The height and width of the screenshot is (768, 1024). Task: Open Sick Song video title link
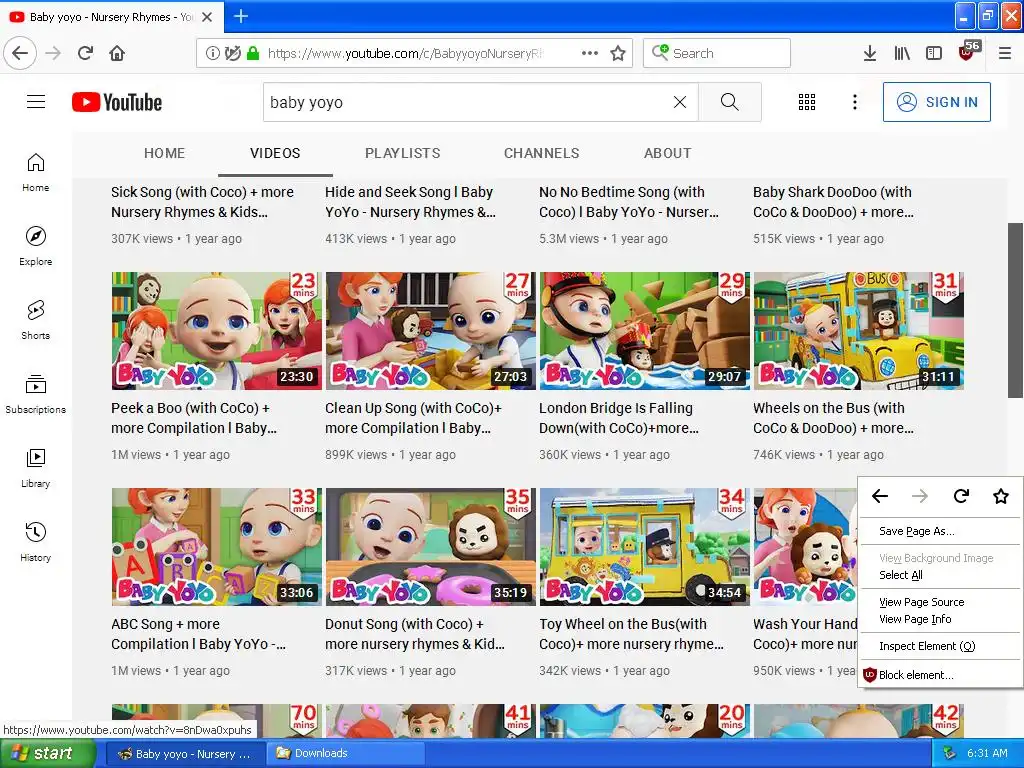click(202, 202)
